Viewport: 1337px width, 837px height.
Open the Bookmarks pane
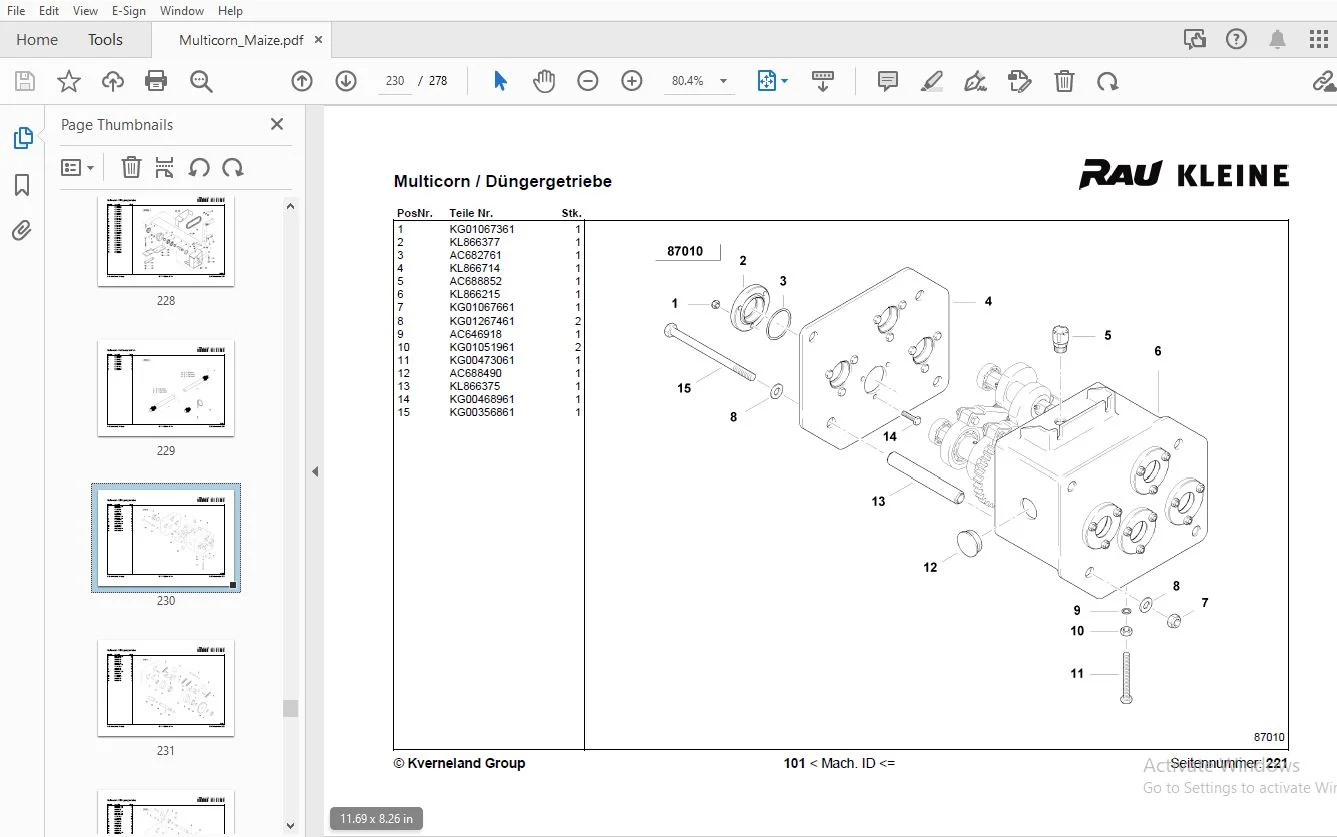22,185
